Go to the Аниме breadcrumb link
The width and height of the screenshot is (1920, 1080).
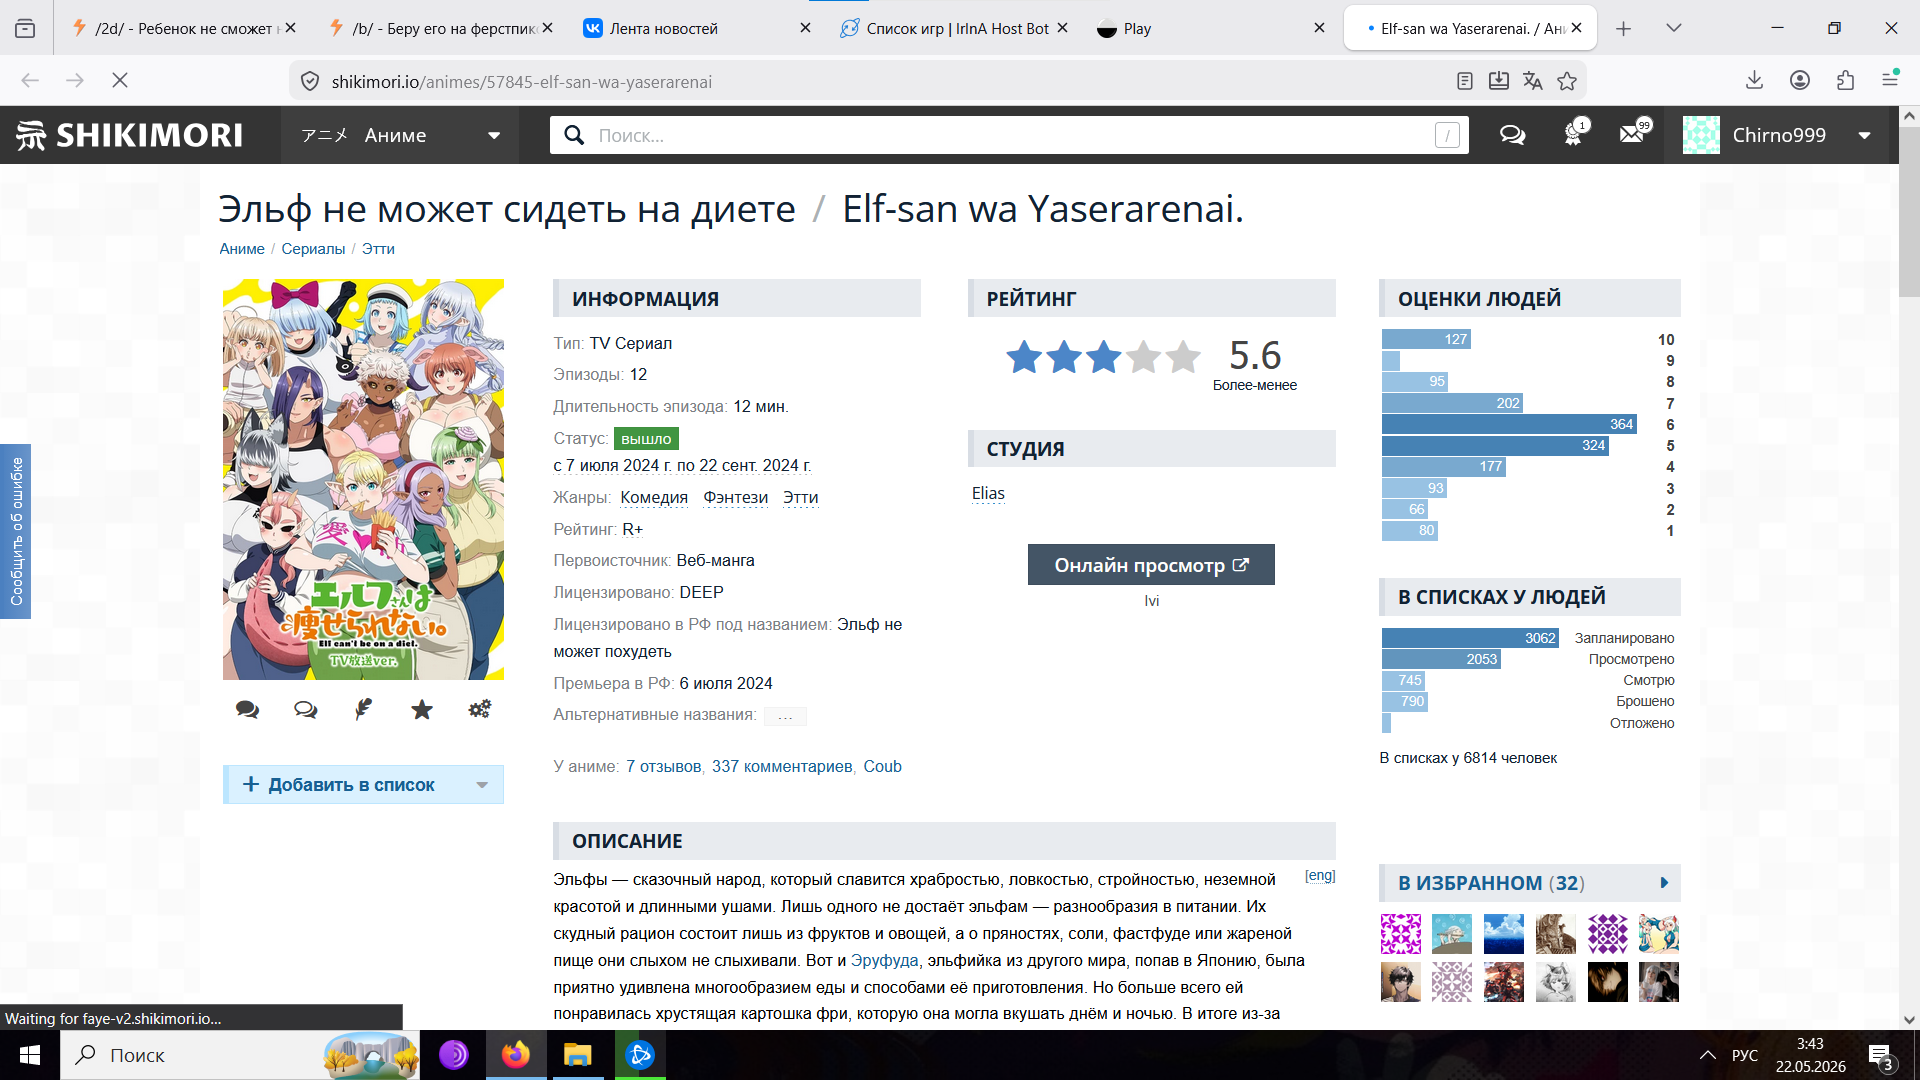[x=242, y=248]
